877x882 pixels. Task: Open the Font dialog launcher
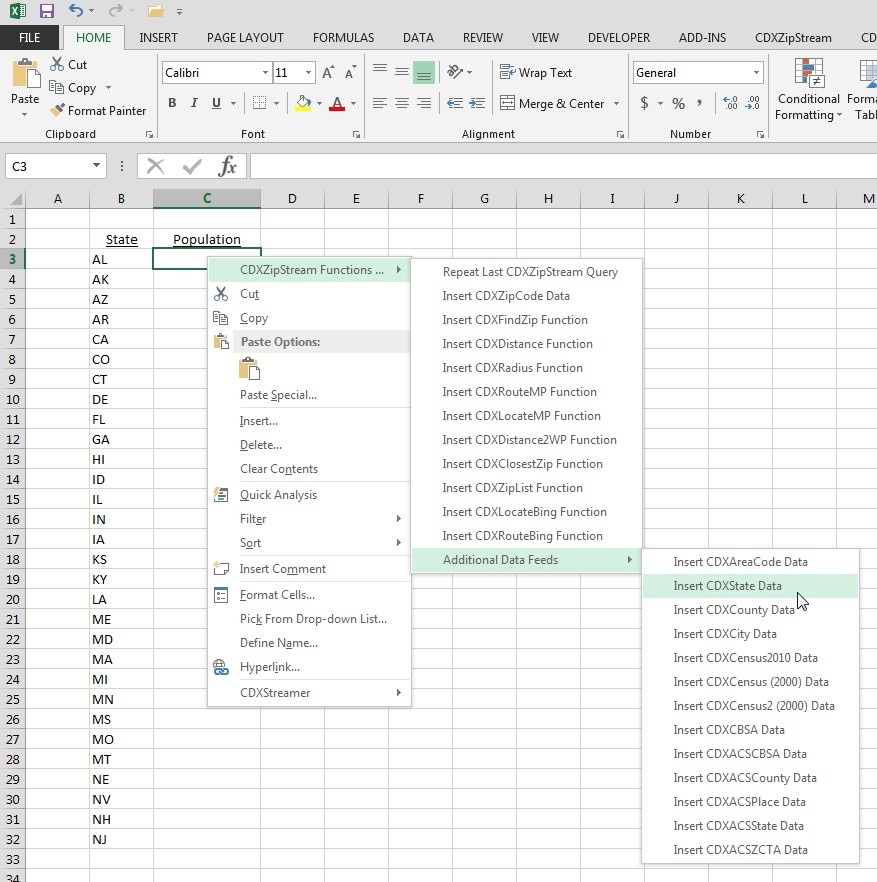[356, 134]
